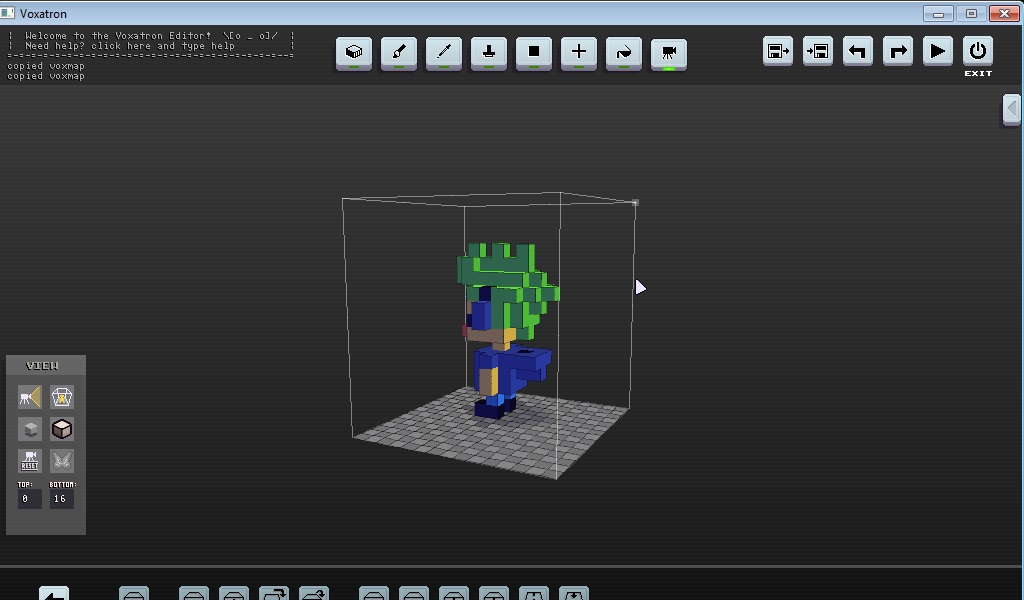1024x600 pixels.
Task: Minimize the Voxatron window
Action: pyautogui.click(x=938, y=13)
